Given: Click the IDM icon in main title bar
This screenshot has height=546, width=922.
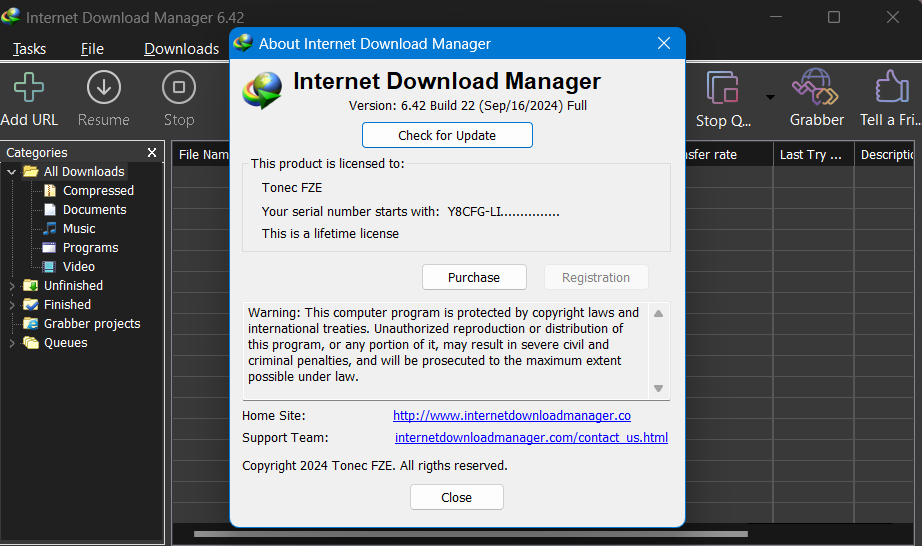Looking at the screenshot, I should [11, 17].
